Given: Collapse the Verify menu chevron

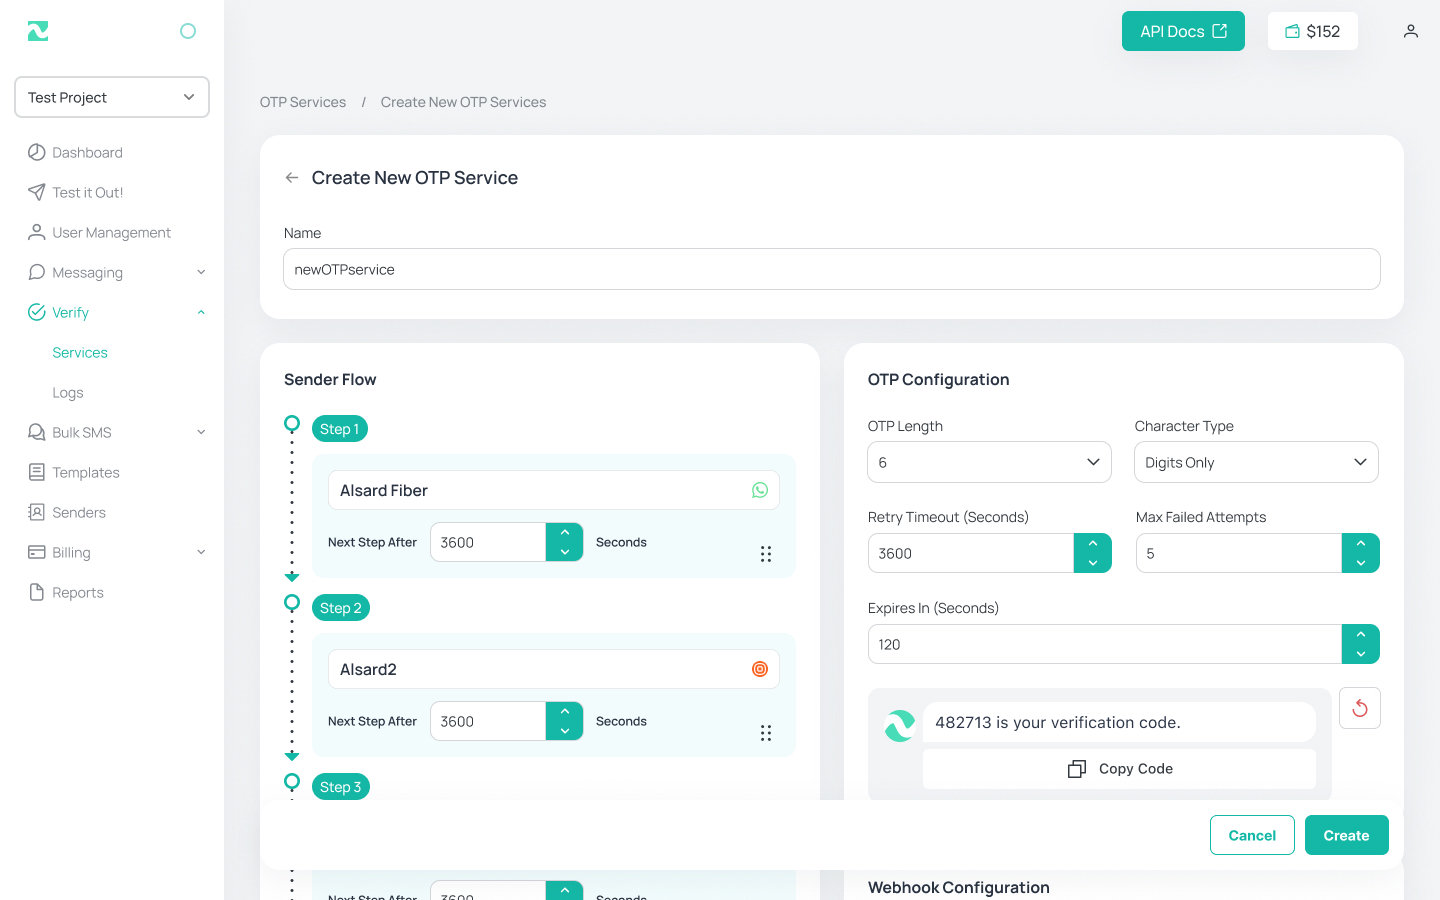Looking at the screenshot, I should [201, 312].
